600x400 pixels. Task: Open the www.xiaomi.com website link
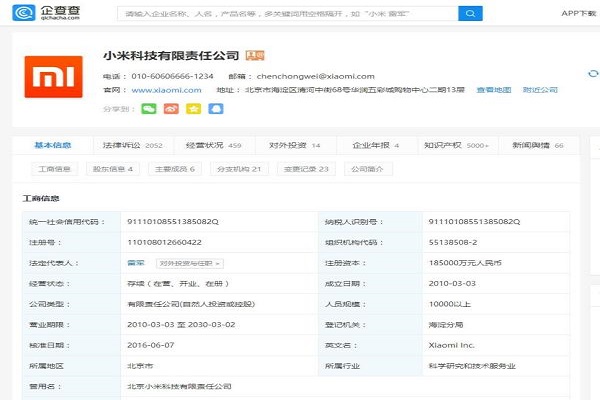coord(164,90)
